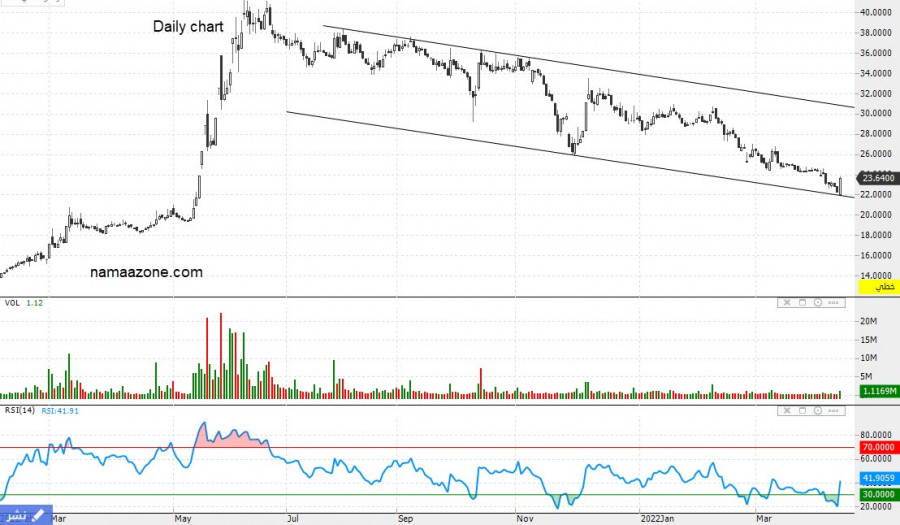Close the volume indicator panel
Screen dimensions: 900x525
[786, 302]
